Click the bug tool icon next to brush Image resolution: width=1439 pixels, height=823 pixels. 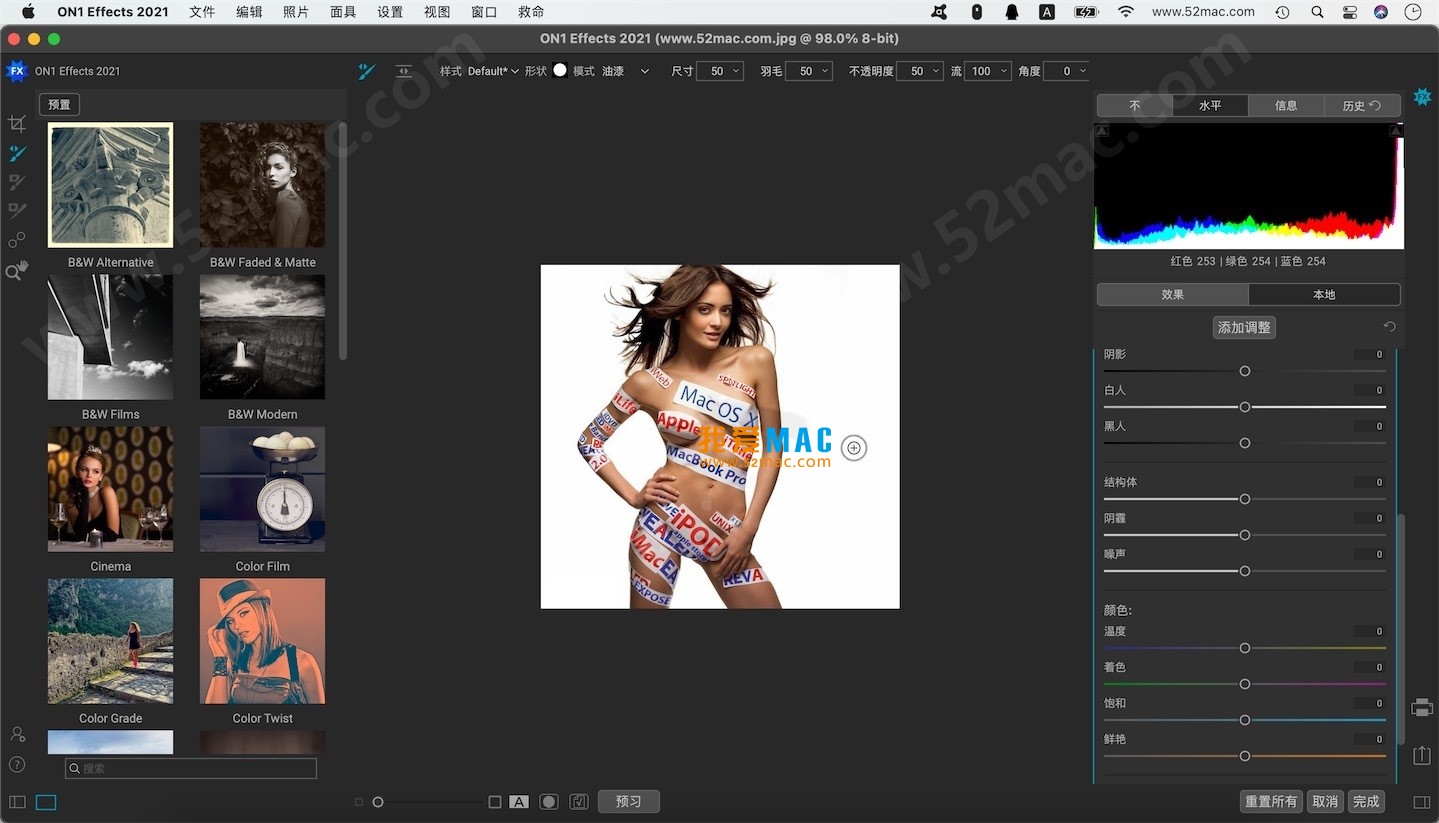404,71
